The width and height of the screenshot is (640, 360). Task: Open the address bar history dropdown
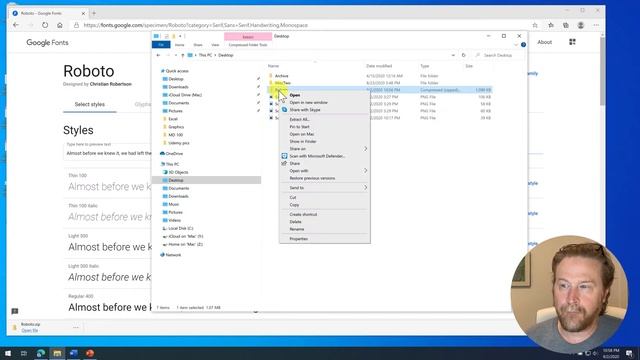tap(453, 55)
